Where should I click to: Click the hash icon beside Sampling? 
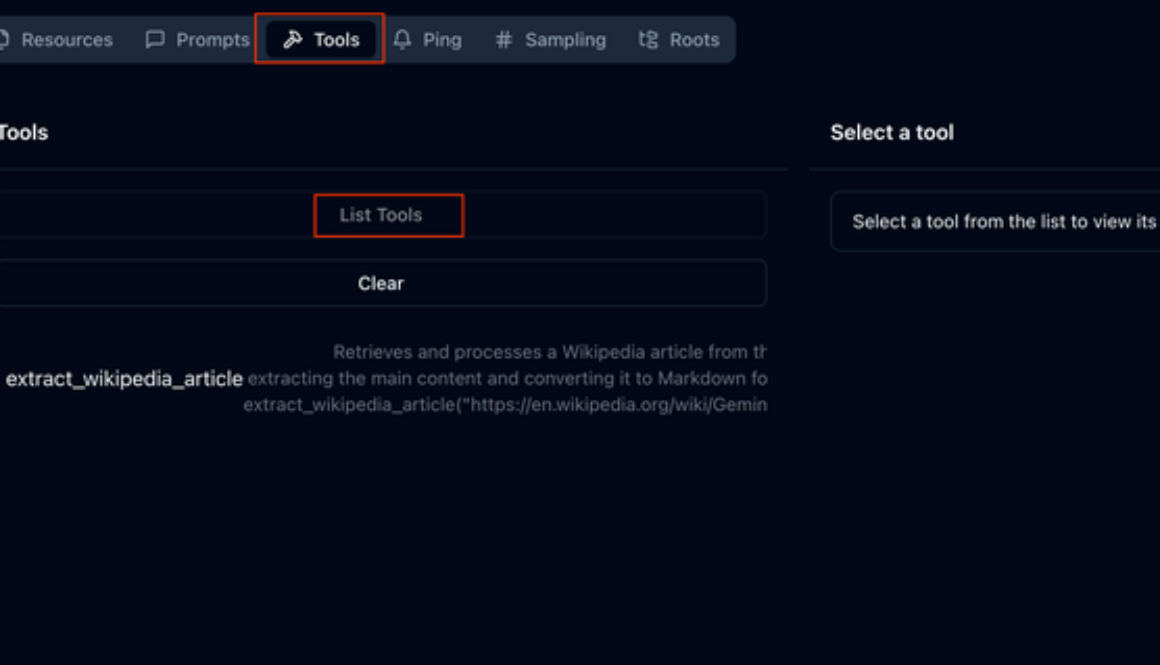tap(504, 40)
